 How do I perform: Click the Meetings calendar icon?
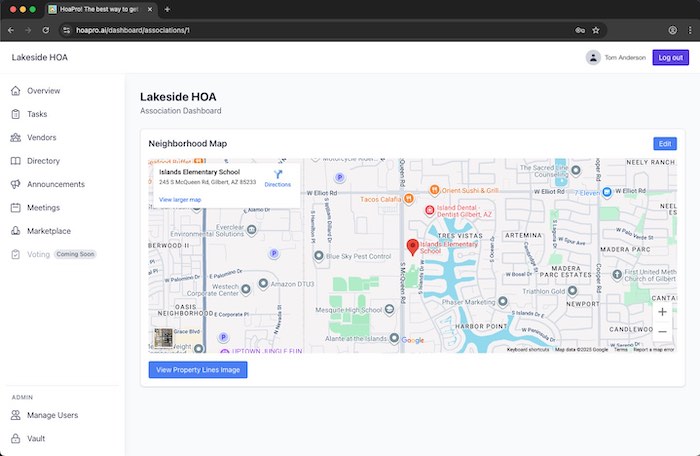click(16, 208)
